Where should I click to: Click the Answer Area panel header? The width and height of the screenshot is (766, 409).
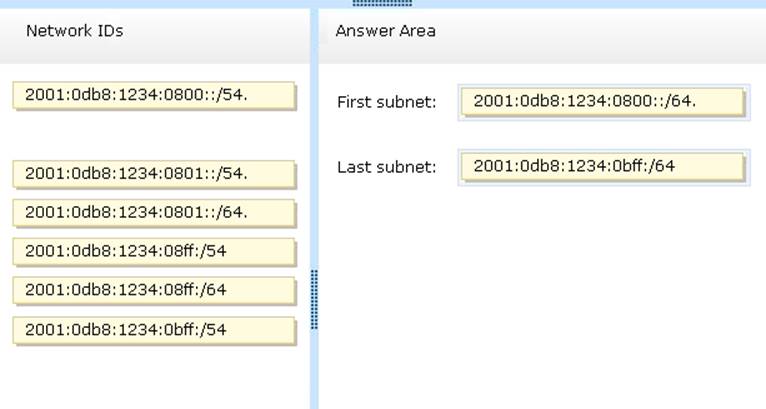point(386,31)
